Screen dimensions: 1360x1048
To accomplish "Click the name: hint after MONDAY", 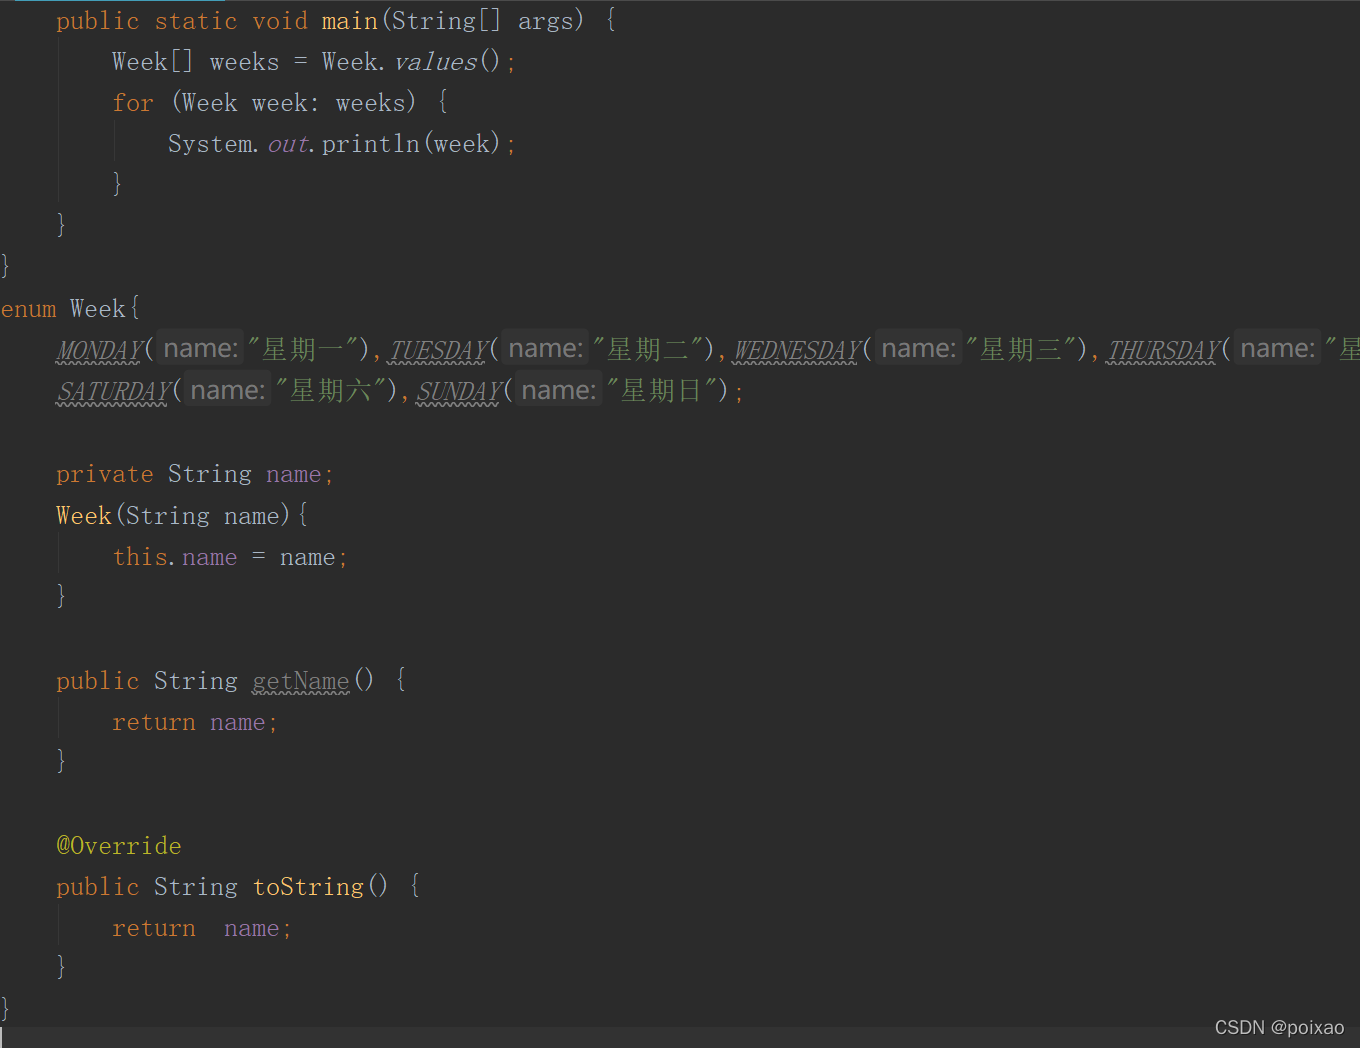I will (201, 349).
